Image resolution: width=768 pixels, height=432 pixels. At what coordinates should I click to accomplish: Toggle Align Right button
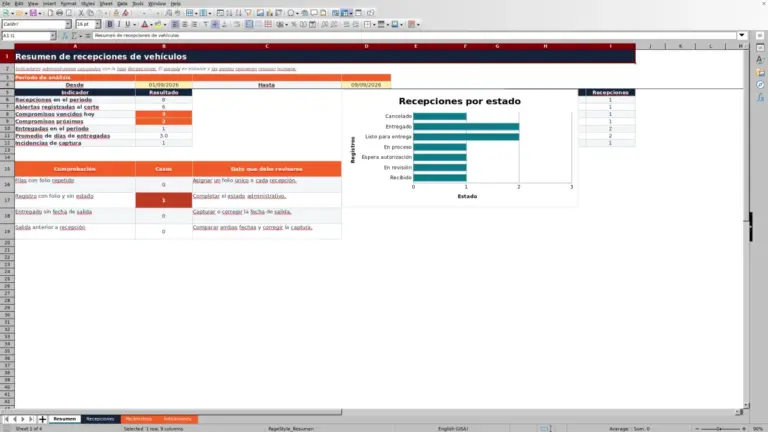194,24
